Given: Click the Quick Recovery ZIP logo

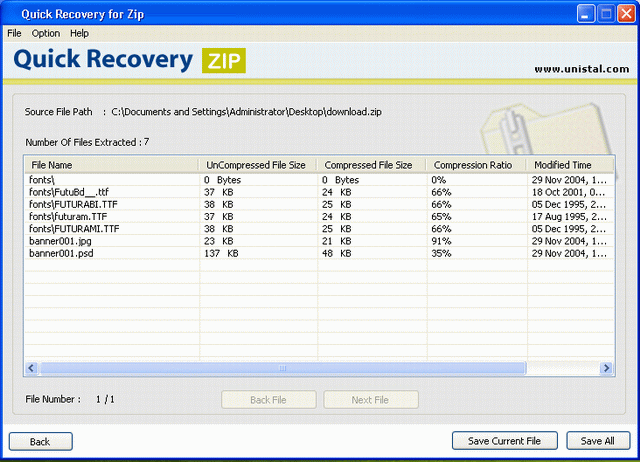Looking at the screenshot, I should (x=129, y=59).
